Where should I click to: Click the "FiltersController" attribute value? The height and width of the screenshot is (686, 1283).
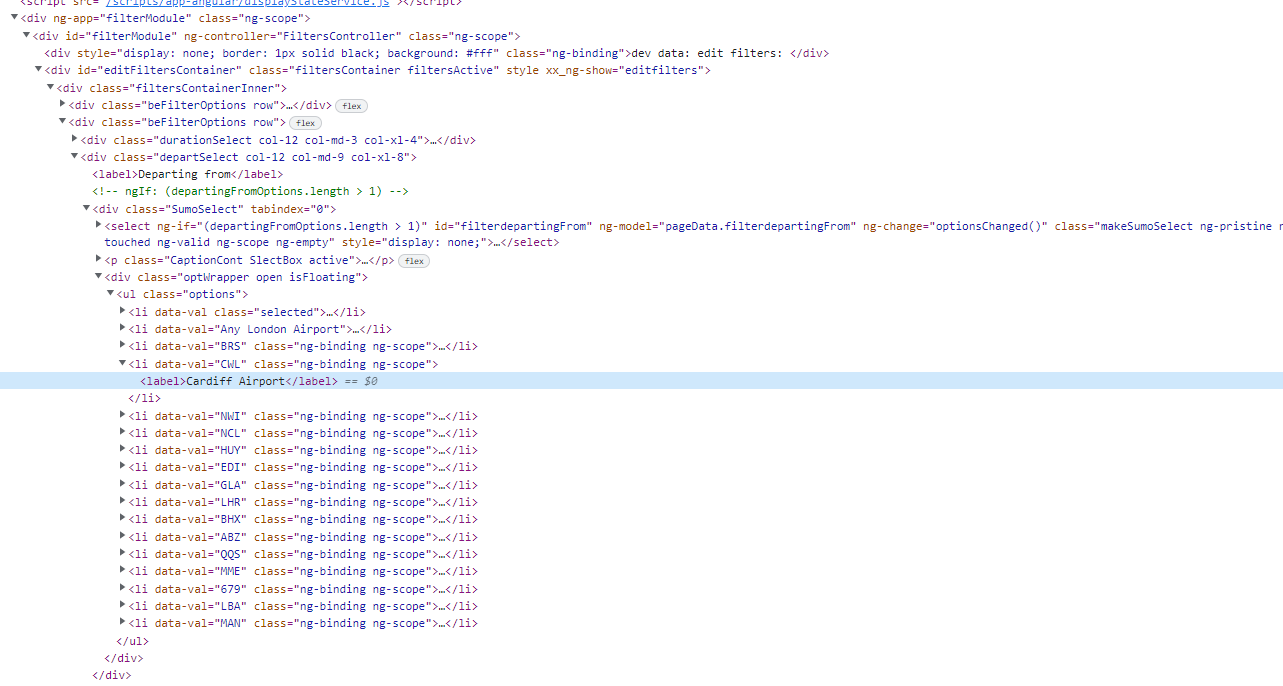click(x=339, y=36)
